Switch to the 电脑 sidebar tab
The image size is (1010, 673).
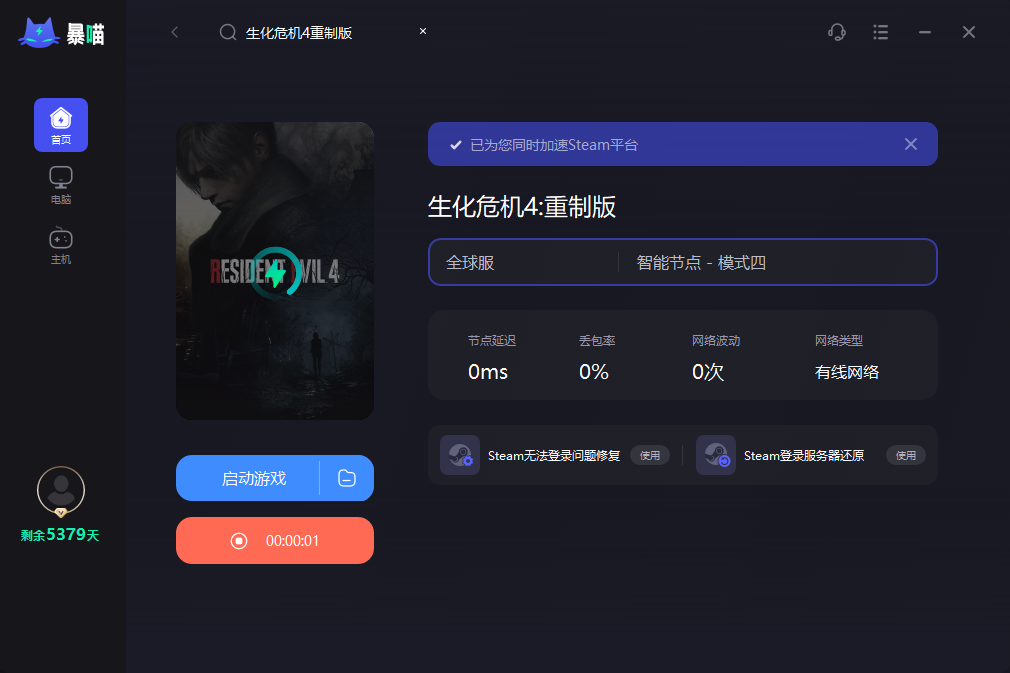[x=61, y=185]
